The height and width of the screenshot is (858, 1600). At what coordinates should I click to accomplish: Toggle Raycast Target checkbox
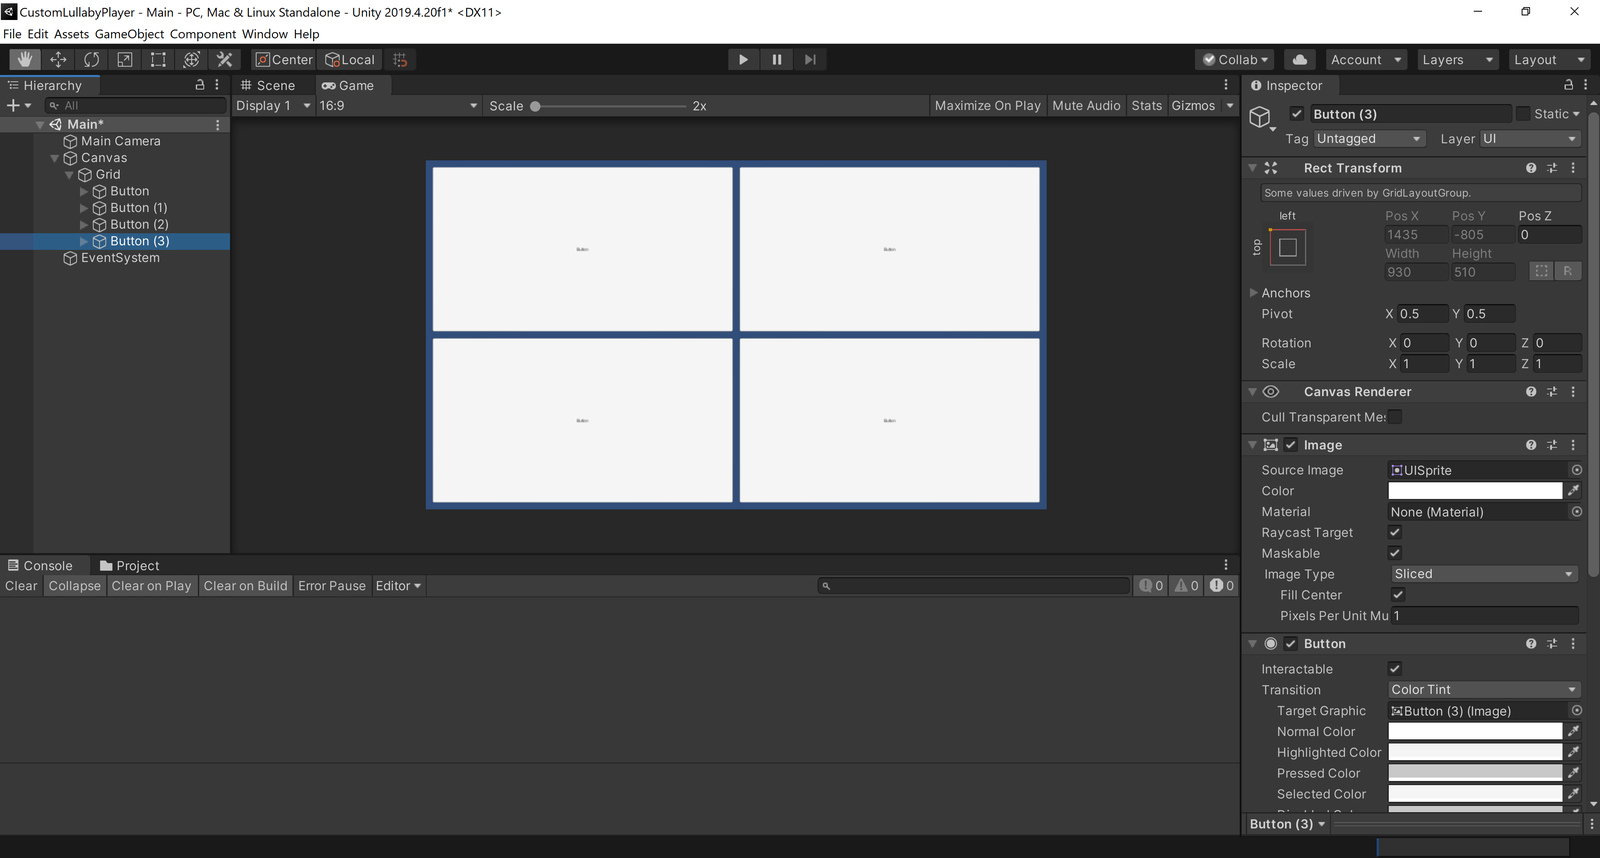pos(1395,533)
